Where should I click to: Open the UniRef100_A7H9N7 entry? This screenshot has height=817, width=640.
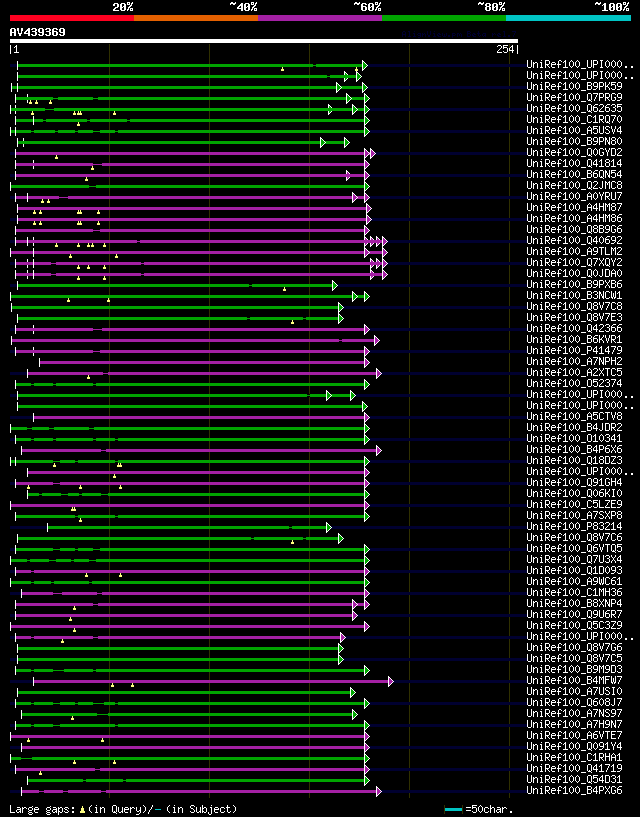pyautogui.click(x=574, y=724)
